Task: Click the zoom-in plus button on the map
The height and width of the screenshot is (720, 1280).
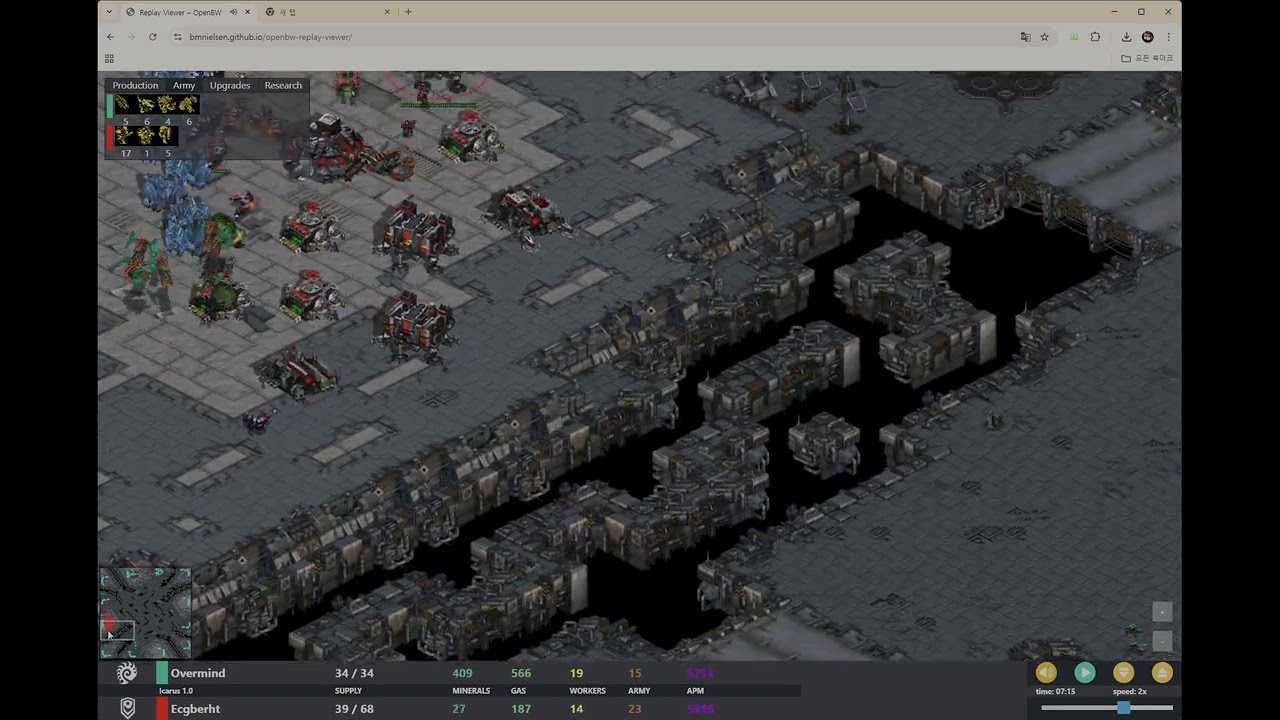Action: tap(1162, 611)
